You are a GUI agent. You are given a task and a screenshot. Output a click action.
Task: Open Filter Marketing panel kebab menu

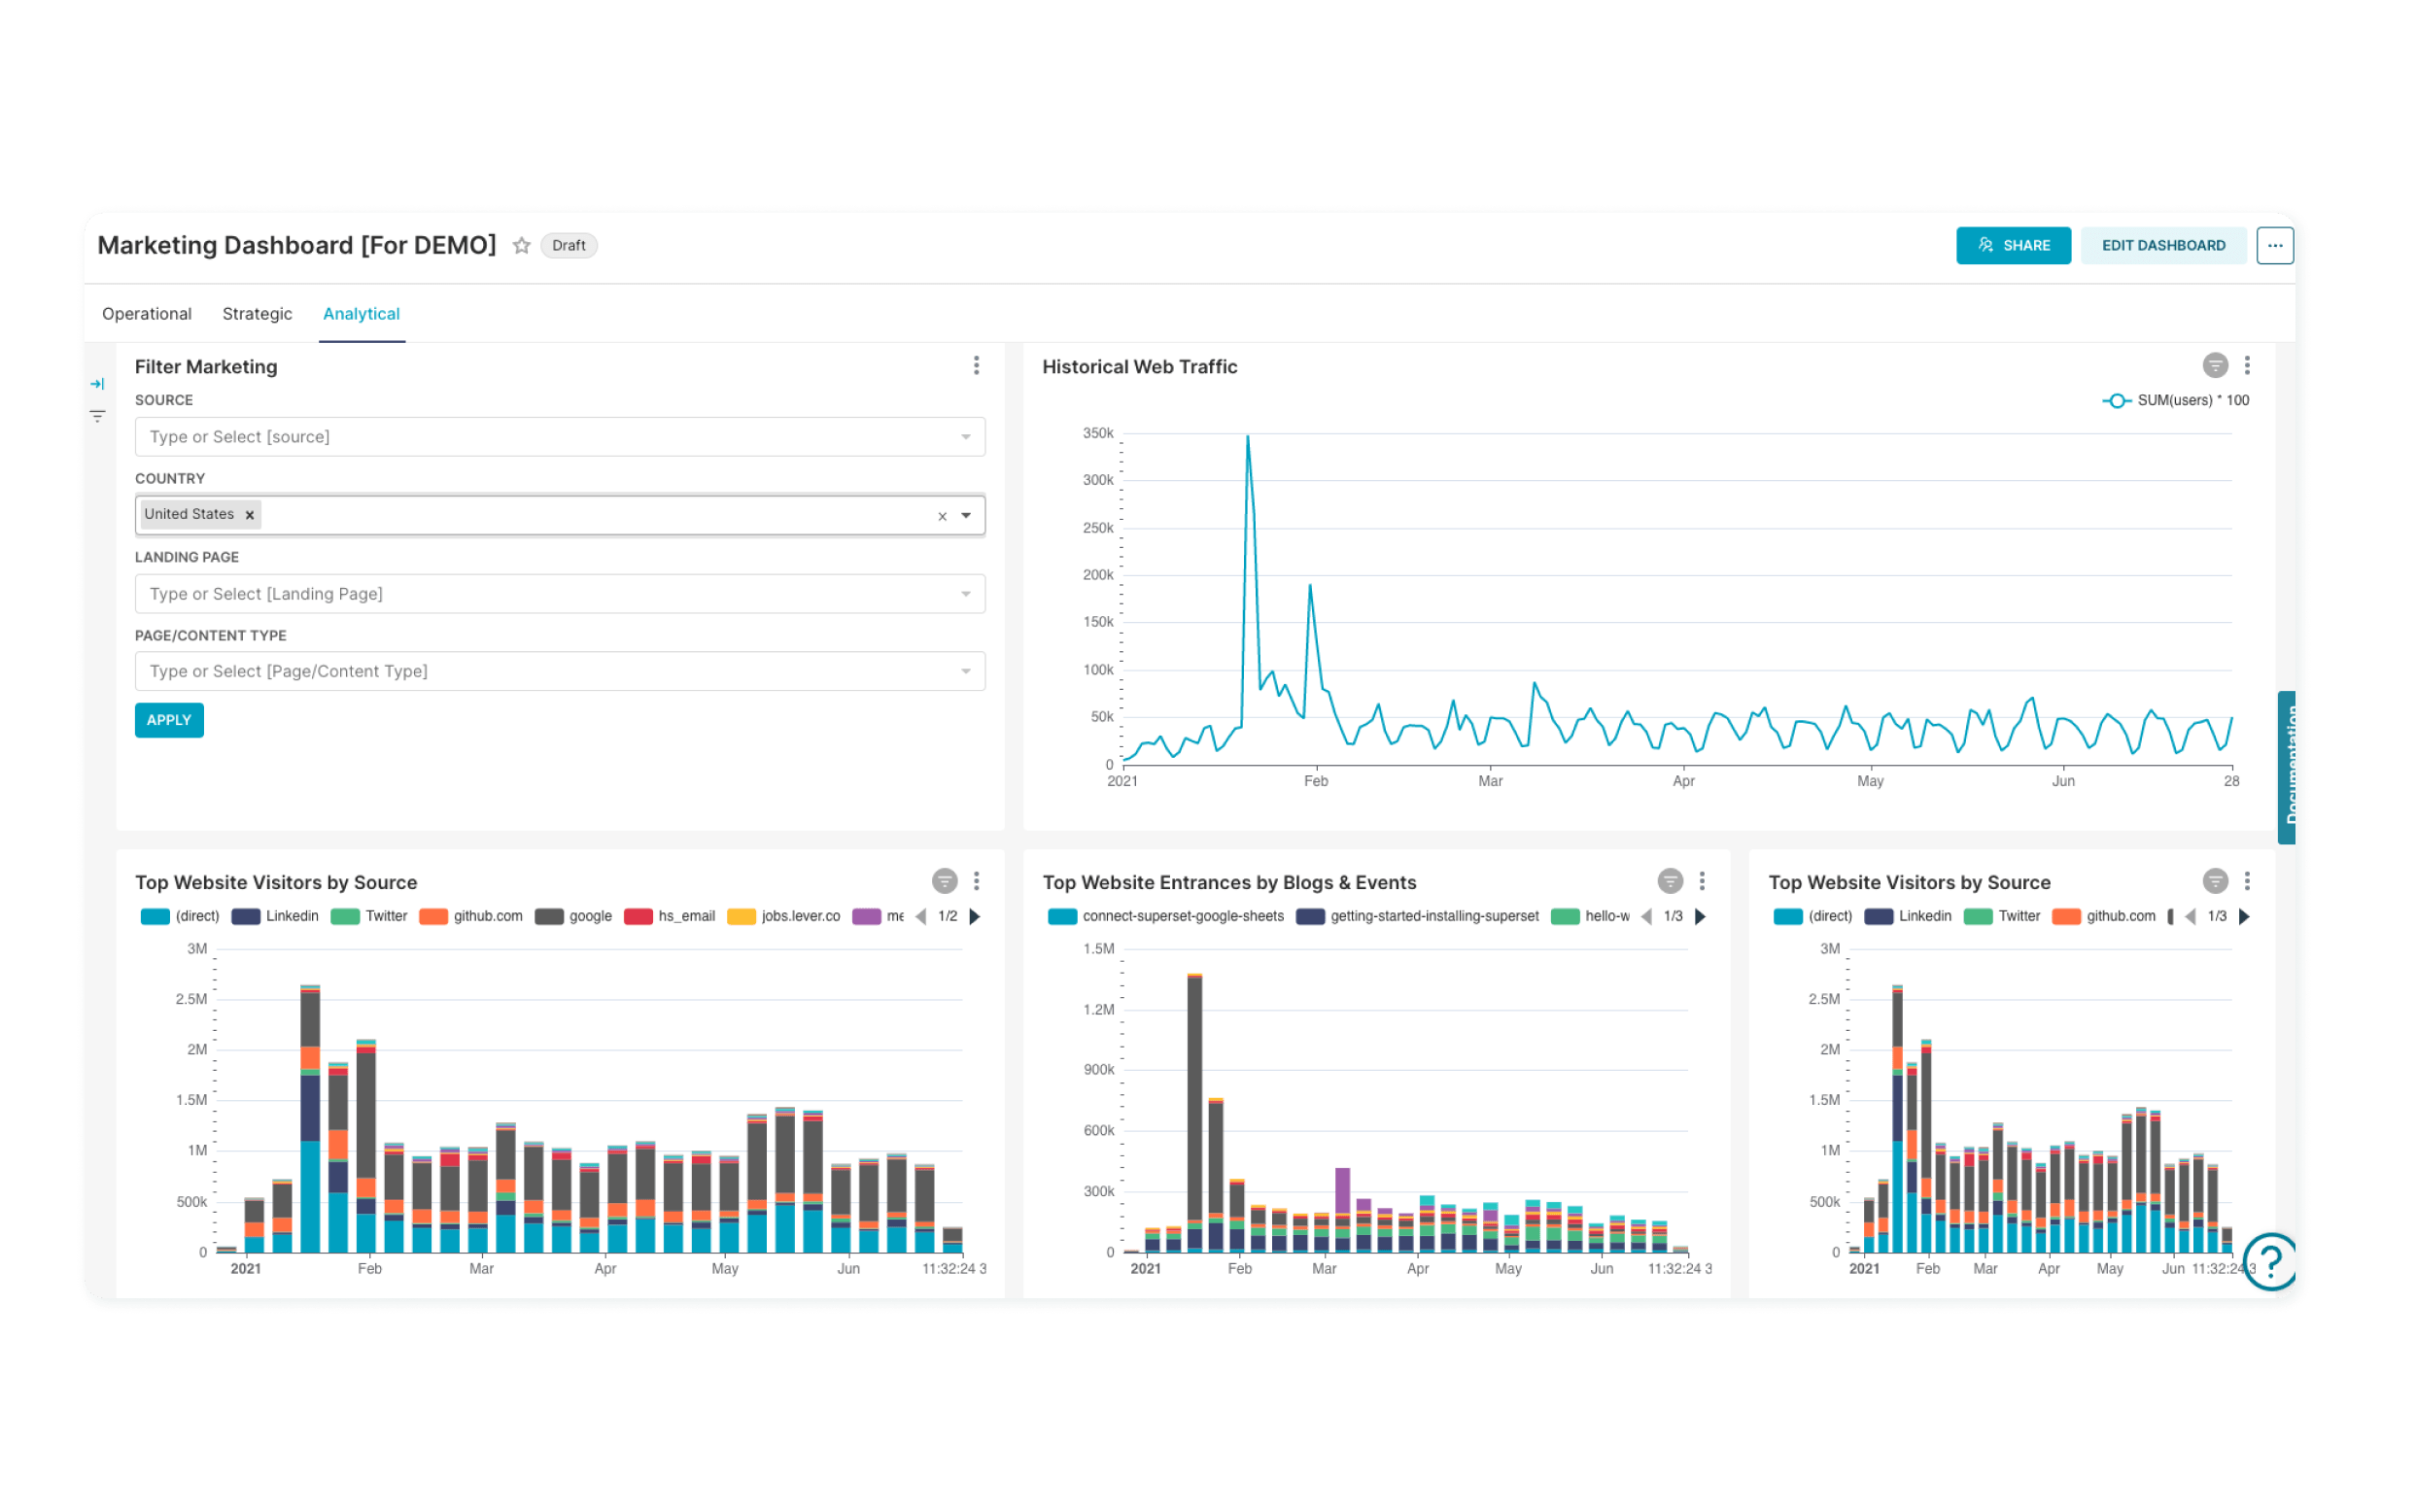(976, 366)
